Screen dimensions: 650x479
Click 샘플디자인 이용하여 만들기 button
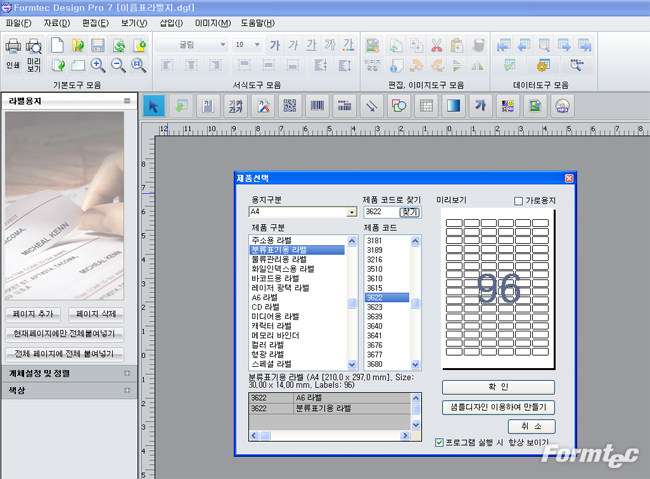pos(498,407)
